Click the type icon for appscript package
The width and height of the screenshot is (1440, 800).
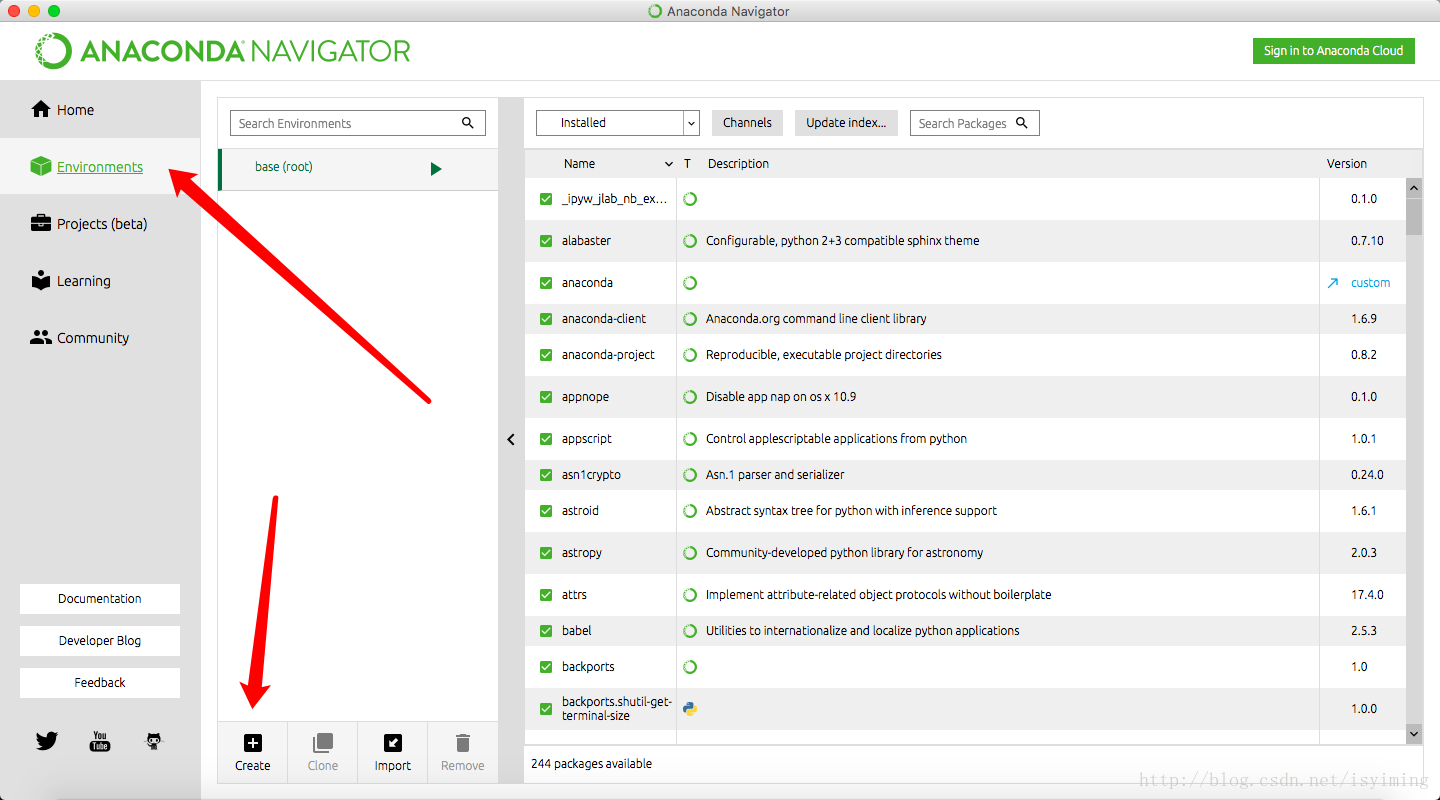click(x=690, y=439)
